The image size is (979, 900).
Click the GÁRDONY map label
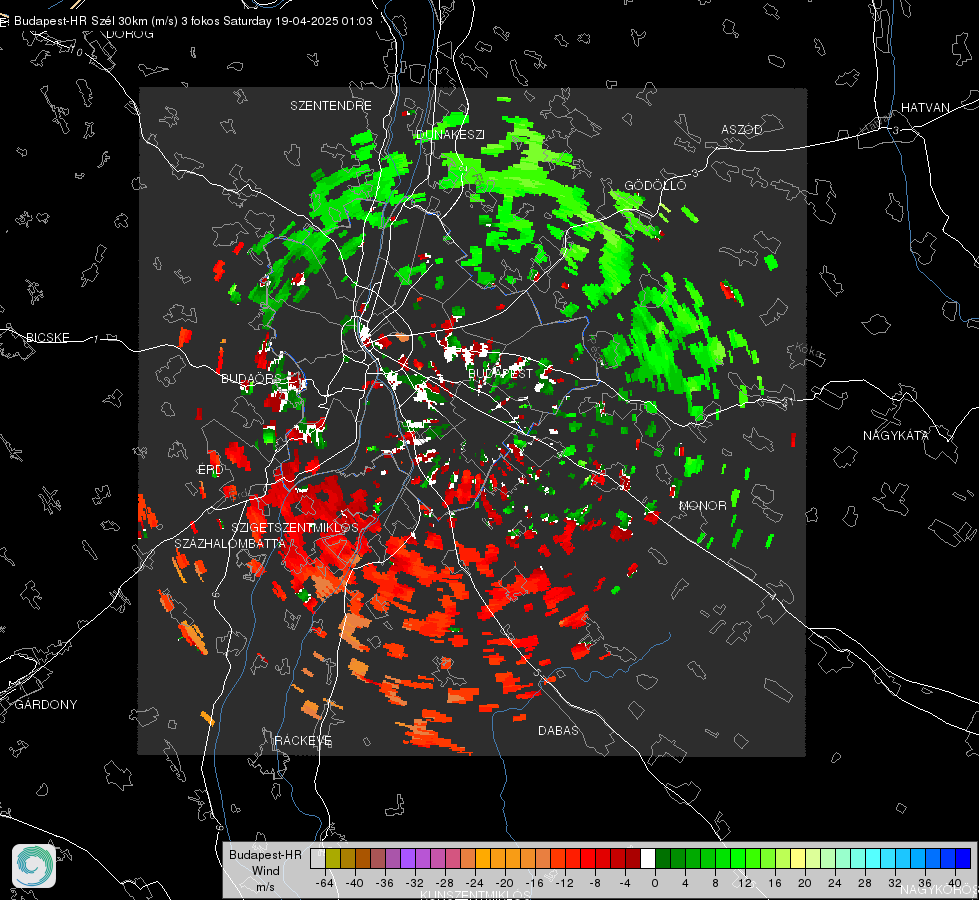46,705
